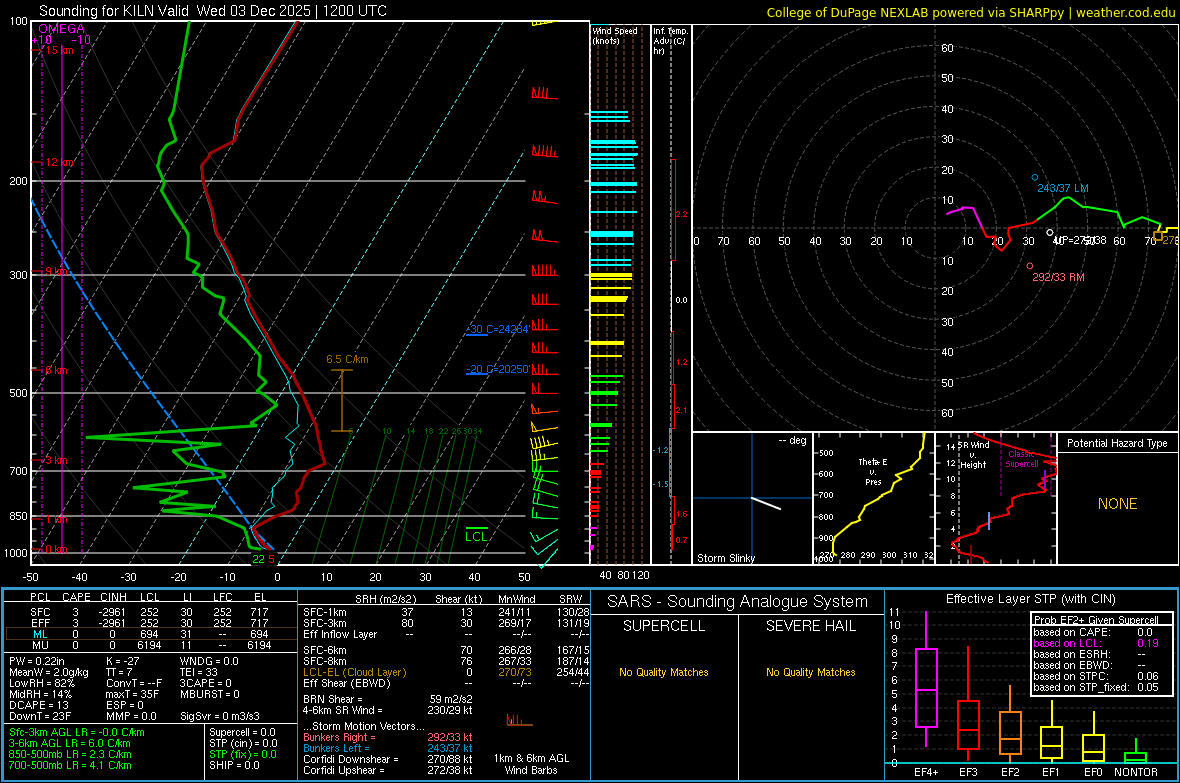Click Effective Layer STP (with CIN) title
The width and height of the screenshot is (1180, 783).
[1030, 599]
